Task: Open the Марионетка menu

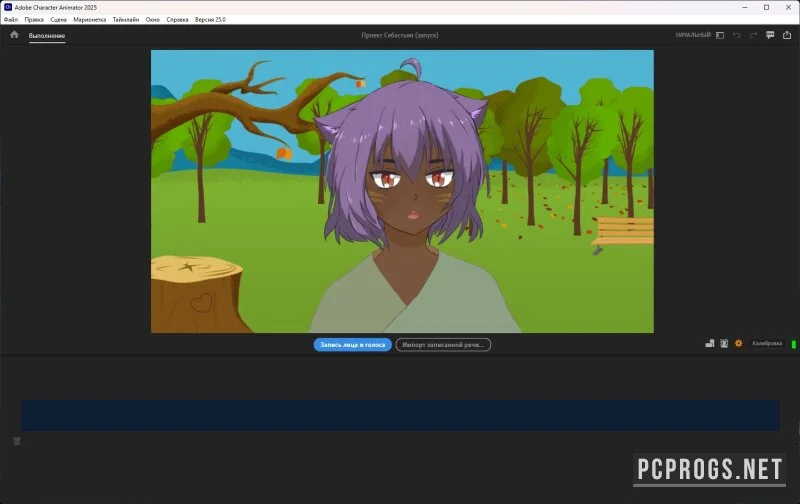Action: pyautogui.click(x=90, y=19)
